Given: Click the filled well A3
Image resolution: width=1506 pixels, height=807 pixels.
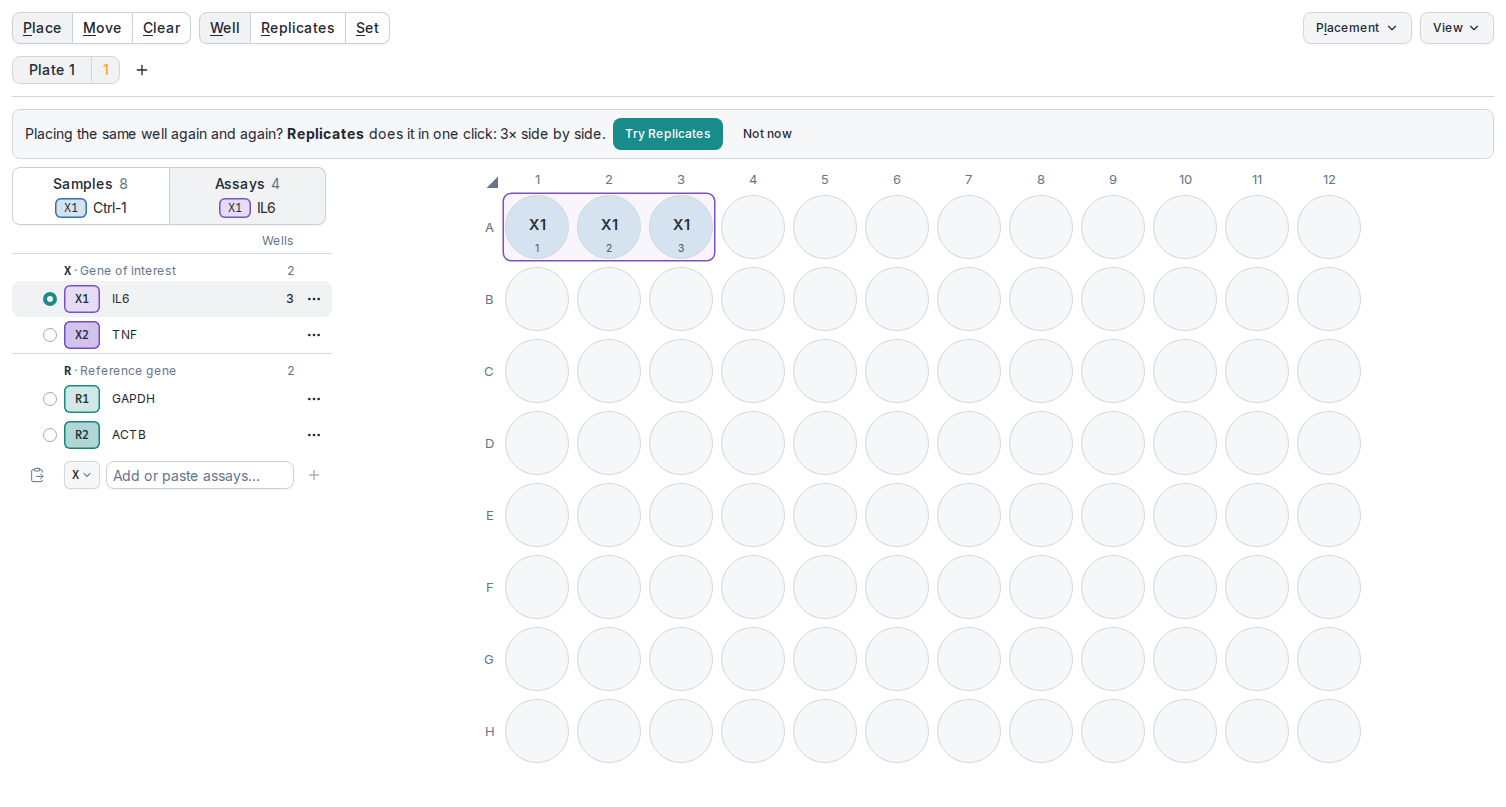Looking at the screenshot, I should [681, 227].
